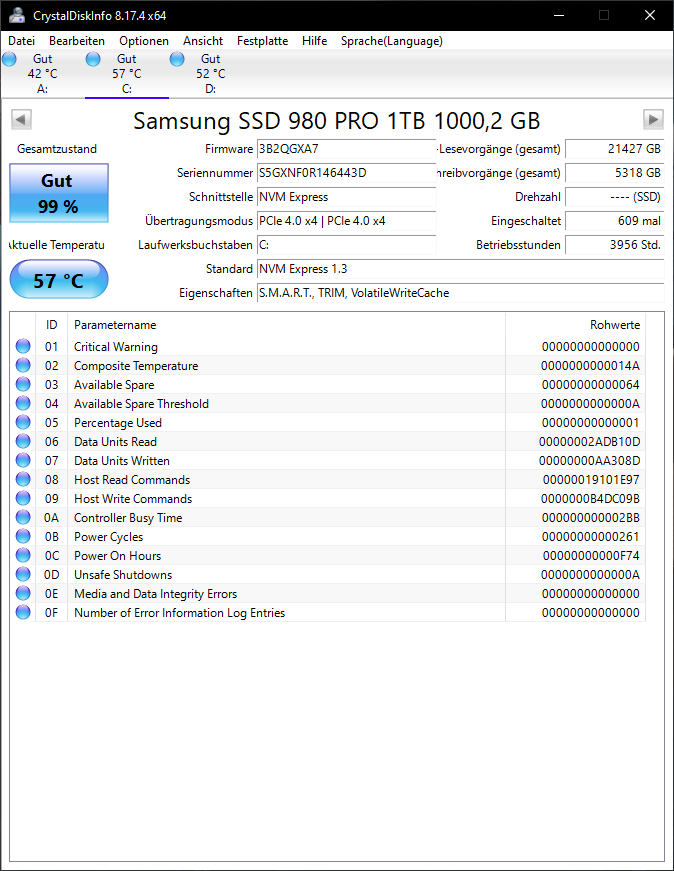Click the blue status orb for drive D:

[x=177, y=59]
